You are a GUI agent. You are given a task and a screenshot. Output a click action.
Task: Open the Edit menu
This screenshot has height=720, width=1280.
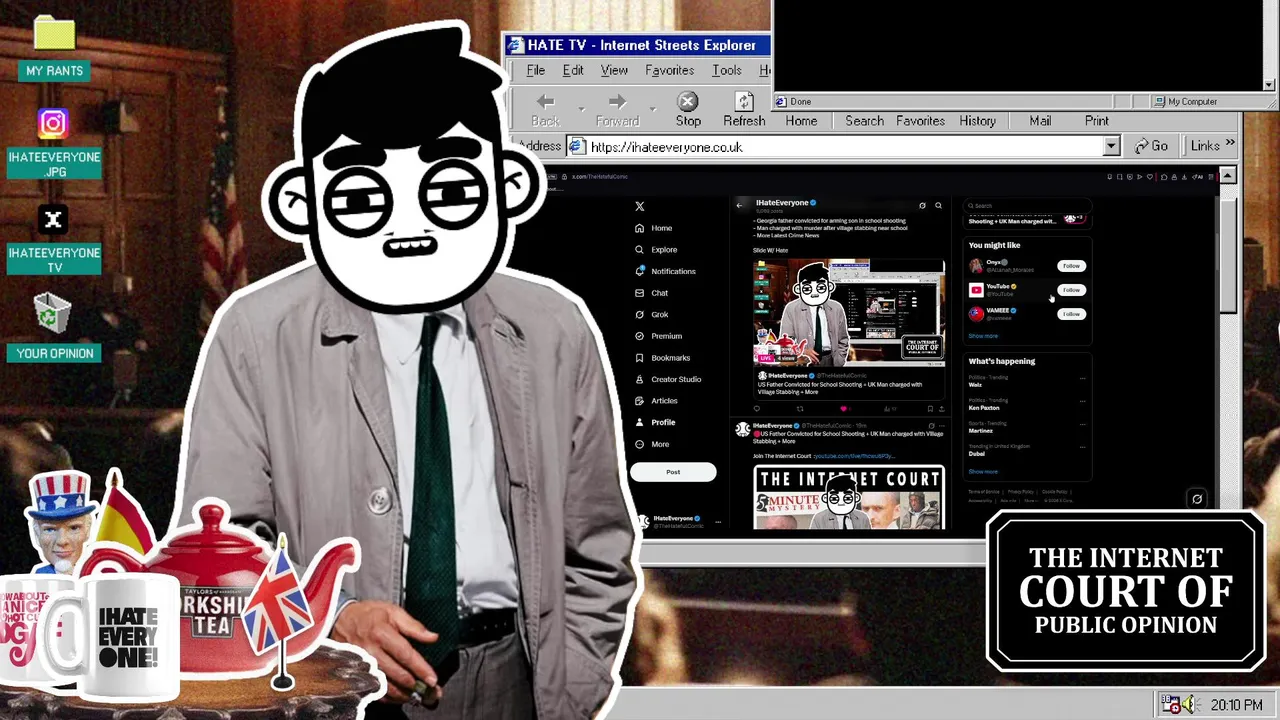[x=573, y=70]
